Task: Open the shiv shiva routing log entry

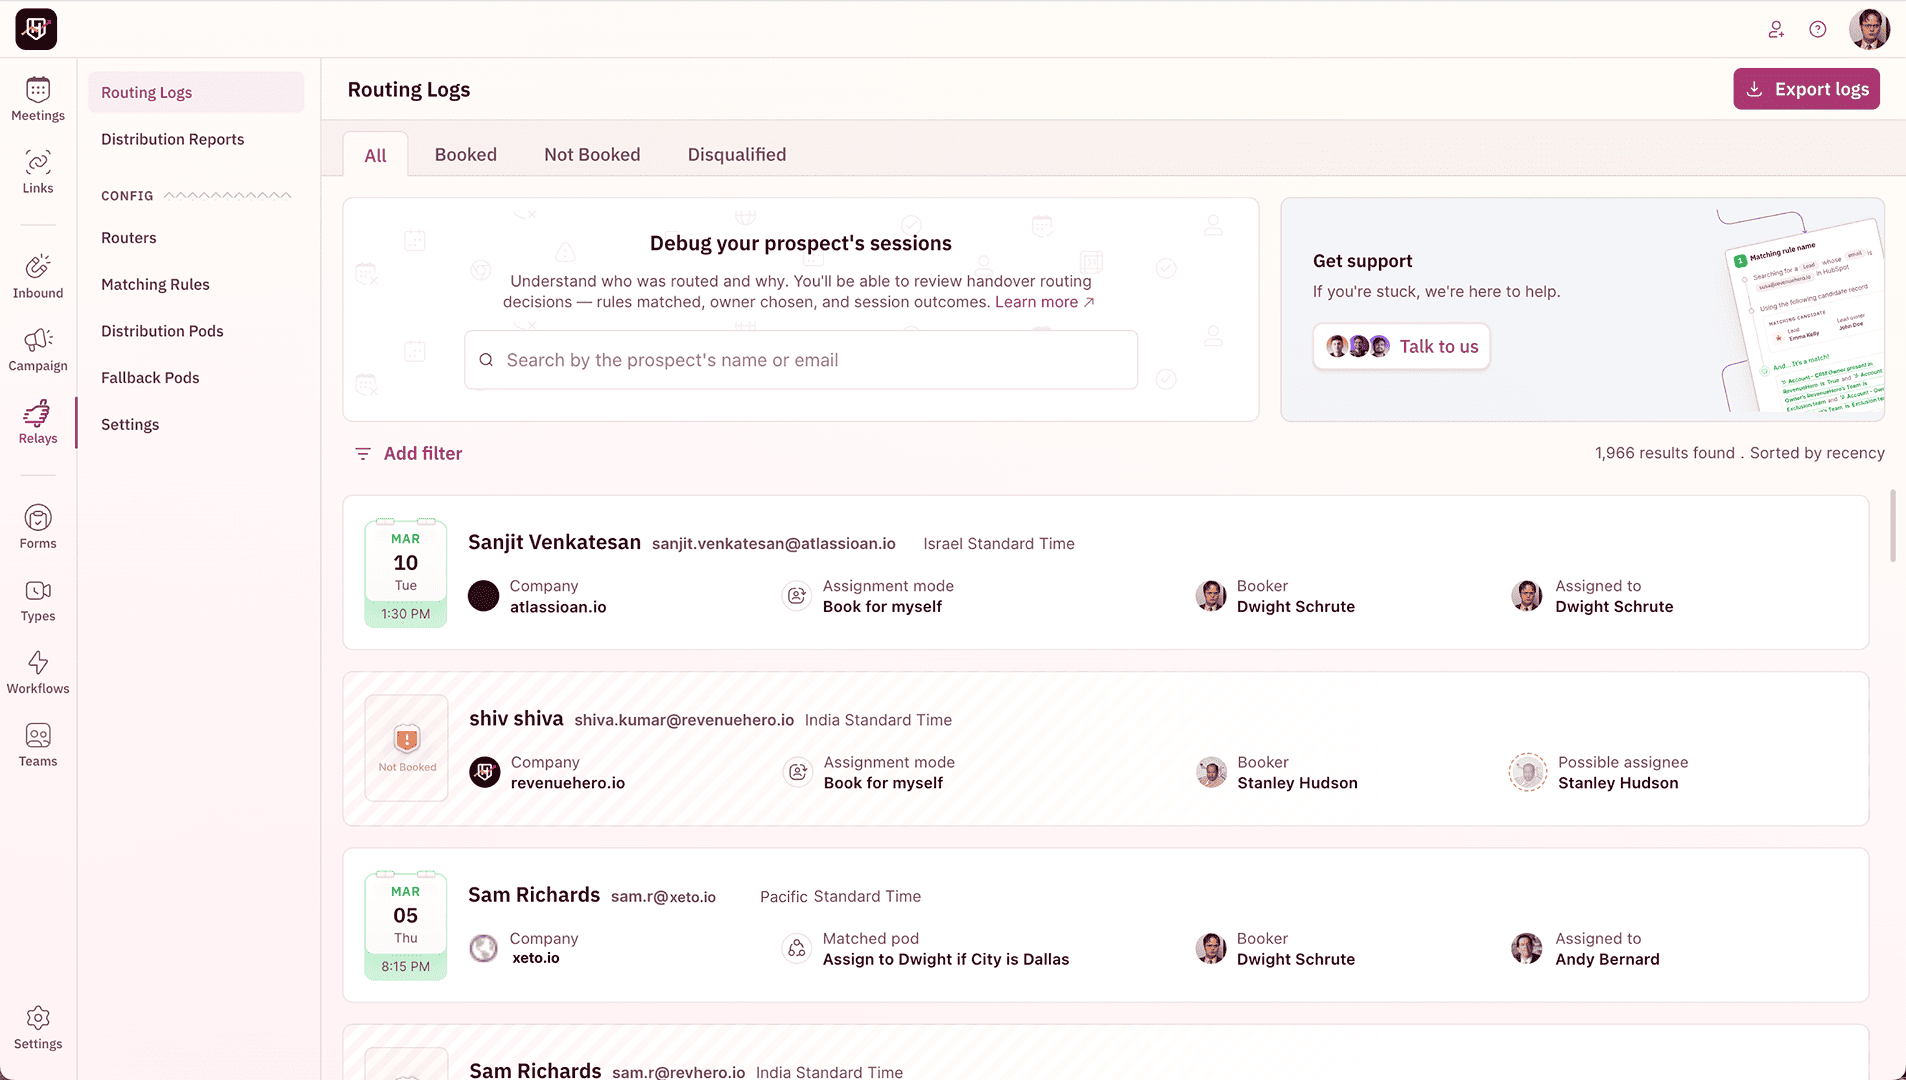Action: pos(1105,749)
